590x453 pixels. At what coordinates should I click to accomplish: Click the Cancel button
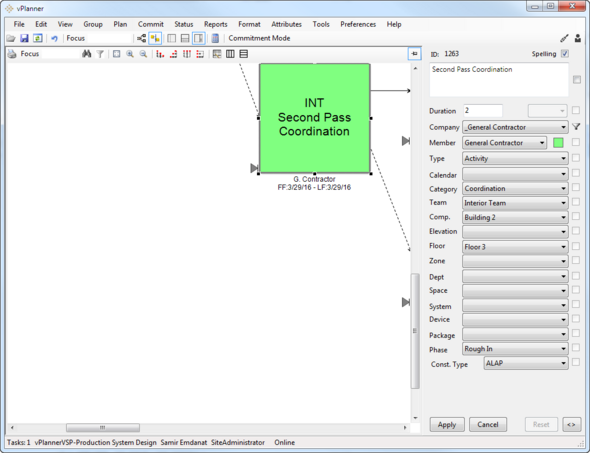(488, 425)
